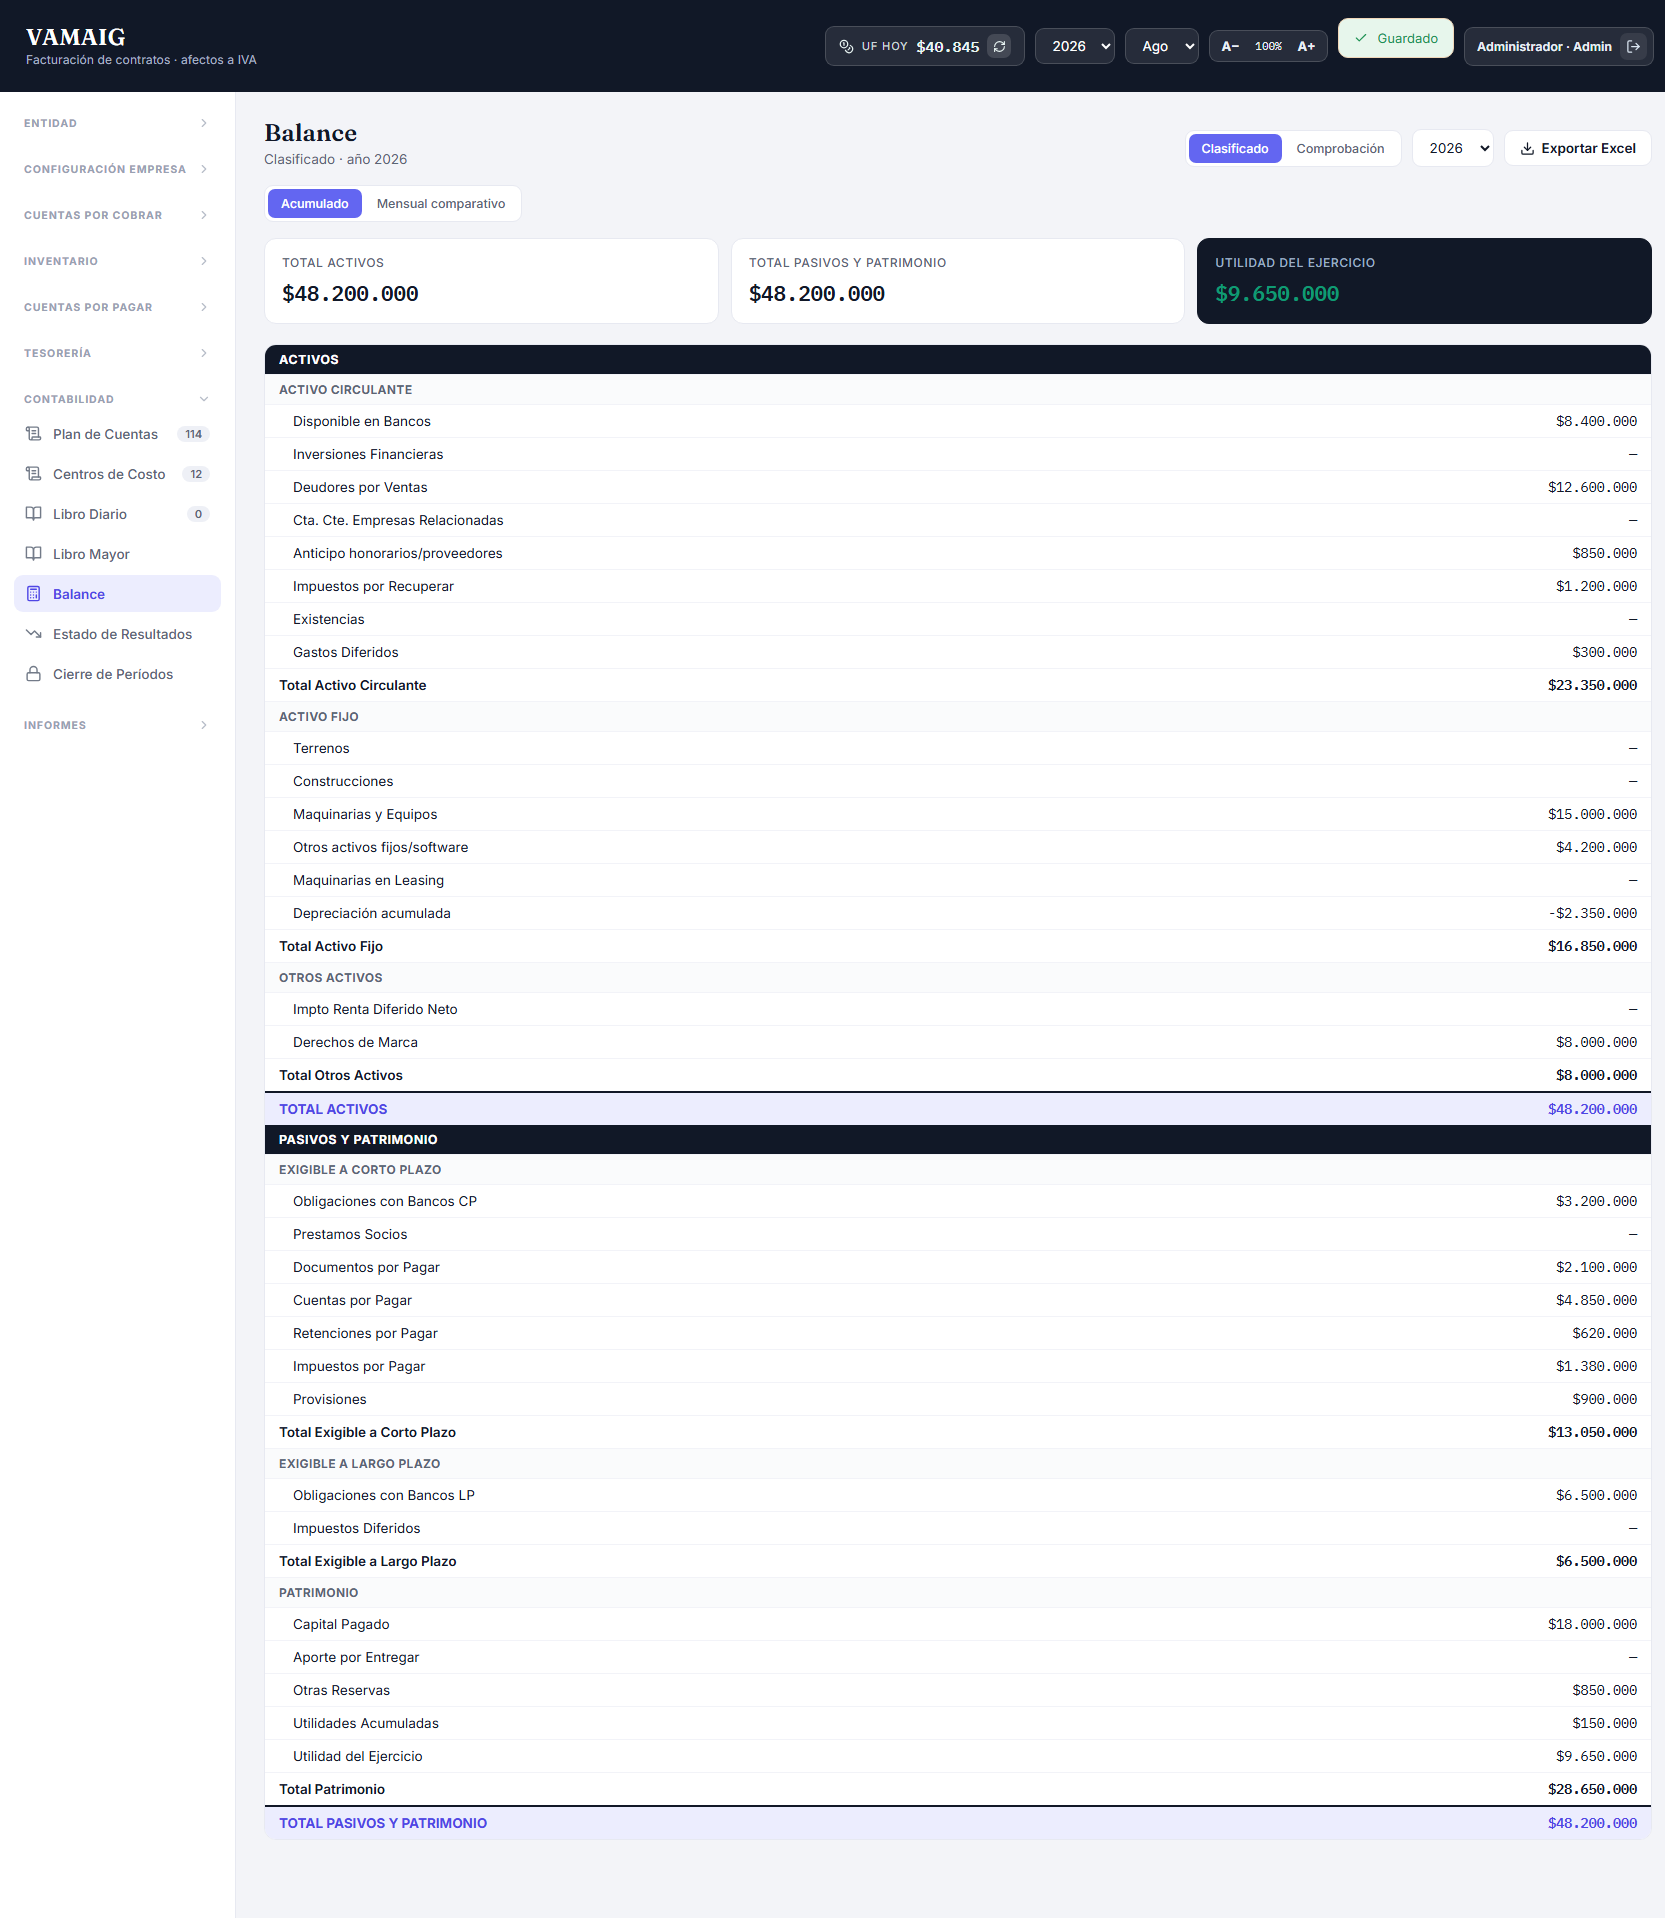
Task: Click the Capital Pagado row
Action: pos(958,1624)
